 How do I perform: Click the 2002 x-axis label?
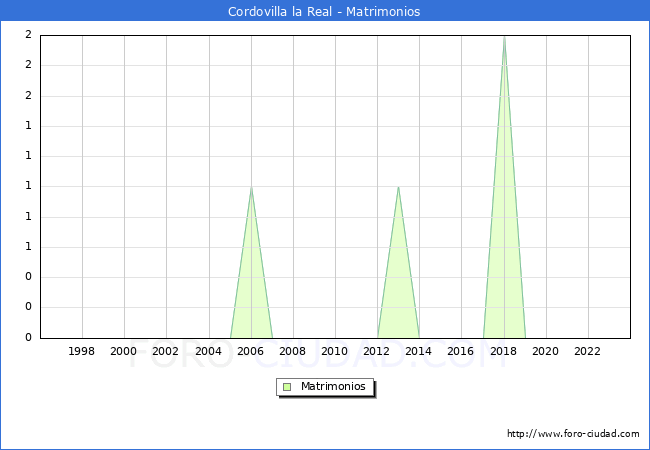pyautogui.click(x=166, y=351)
